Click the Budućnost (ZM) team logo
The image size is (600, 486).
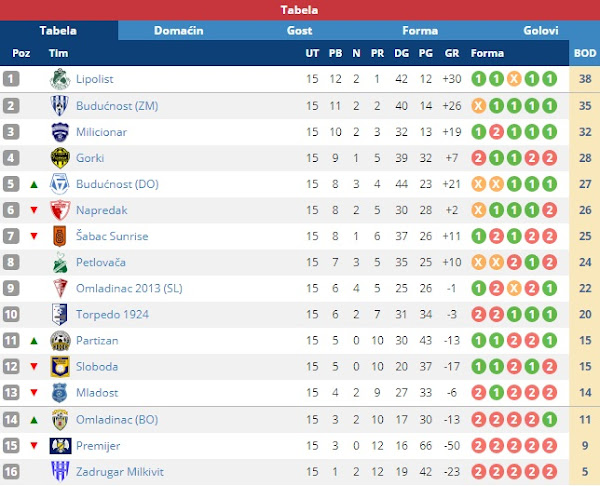click(x=60, y=106)
